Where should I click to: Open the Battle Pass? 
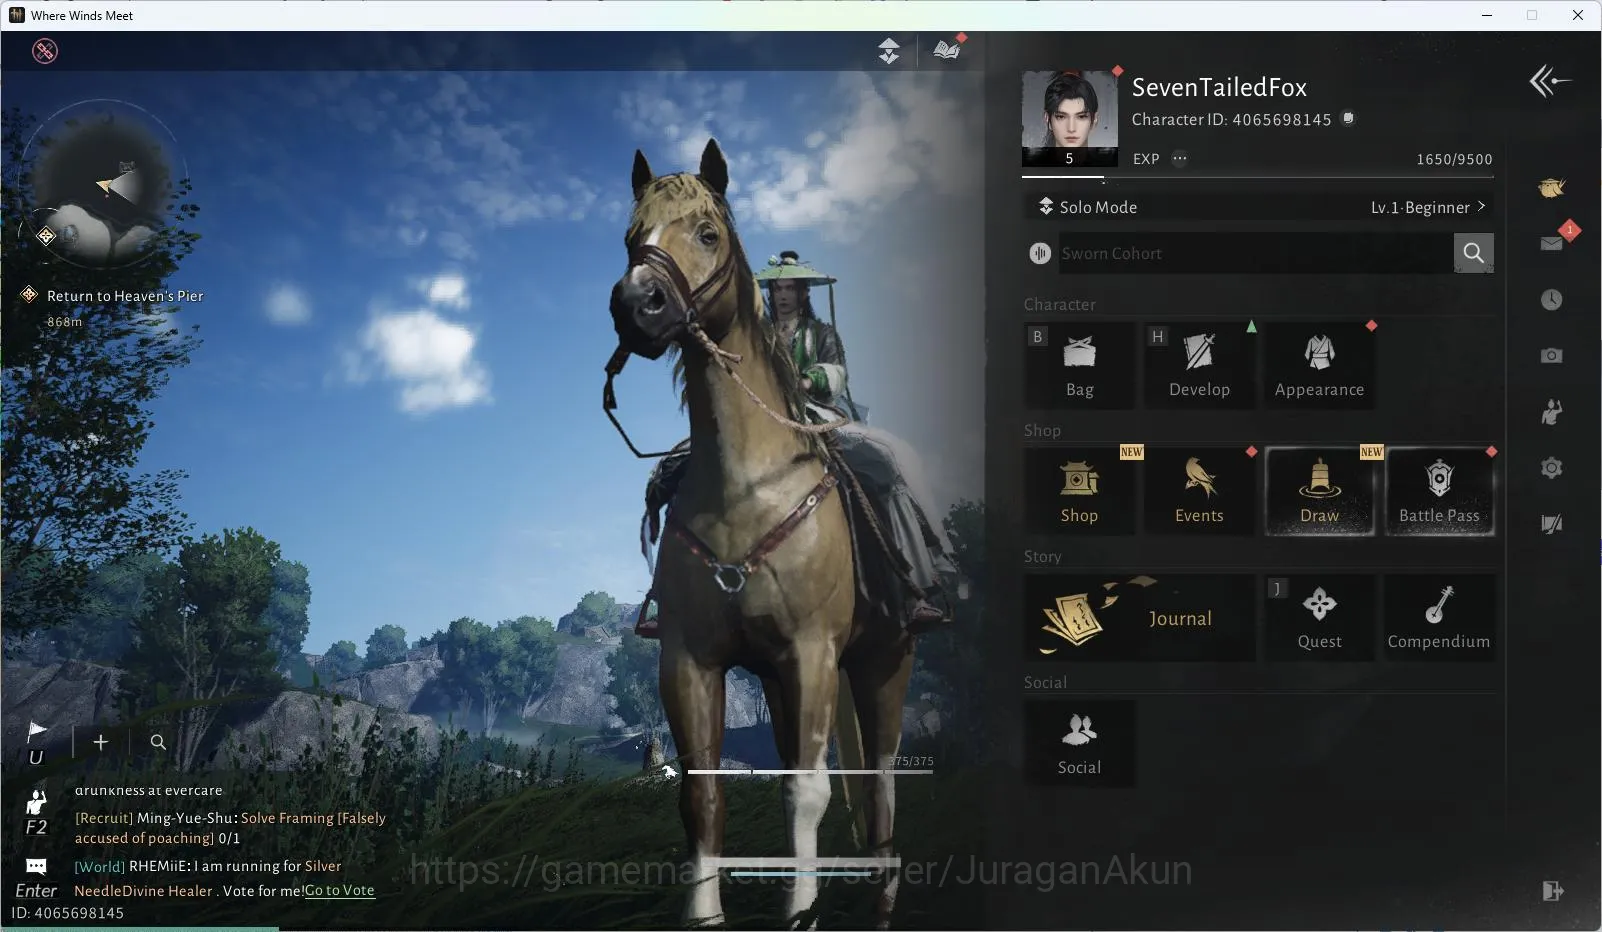pos(1439,491)
